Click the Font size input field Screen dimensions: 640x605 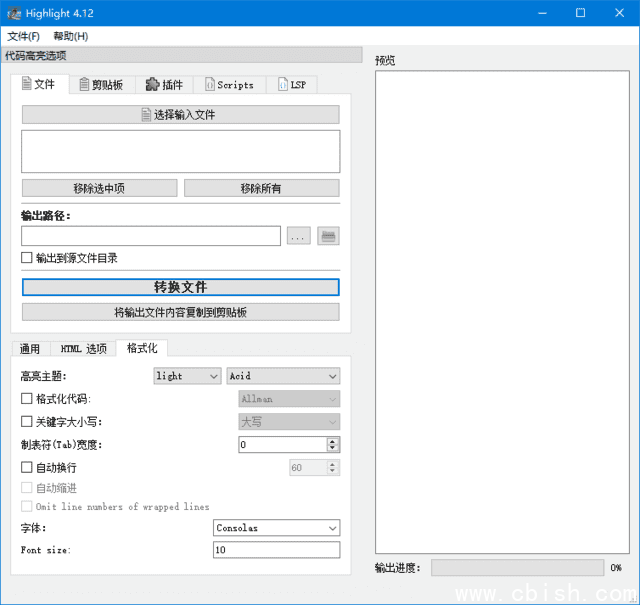click(276, 550)
